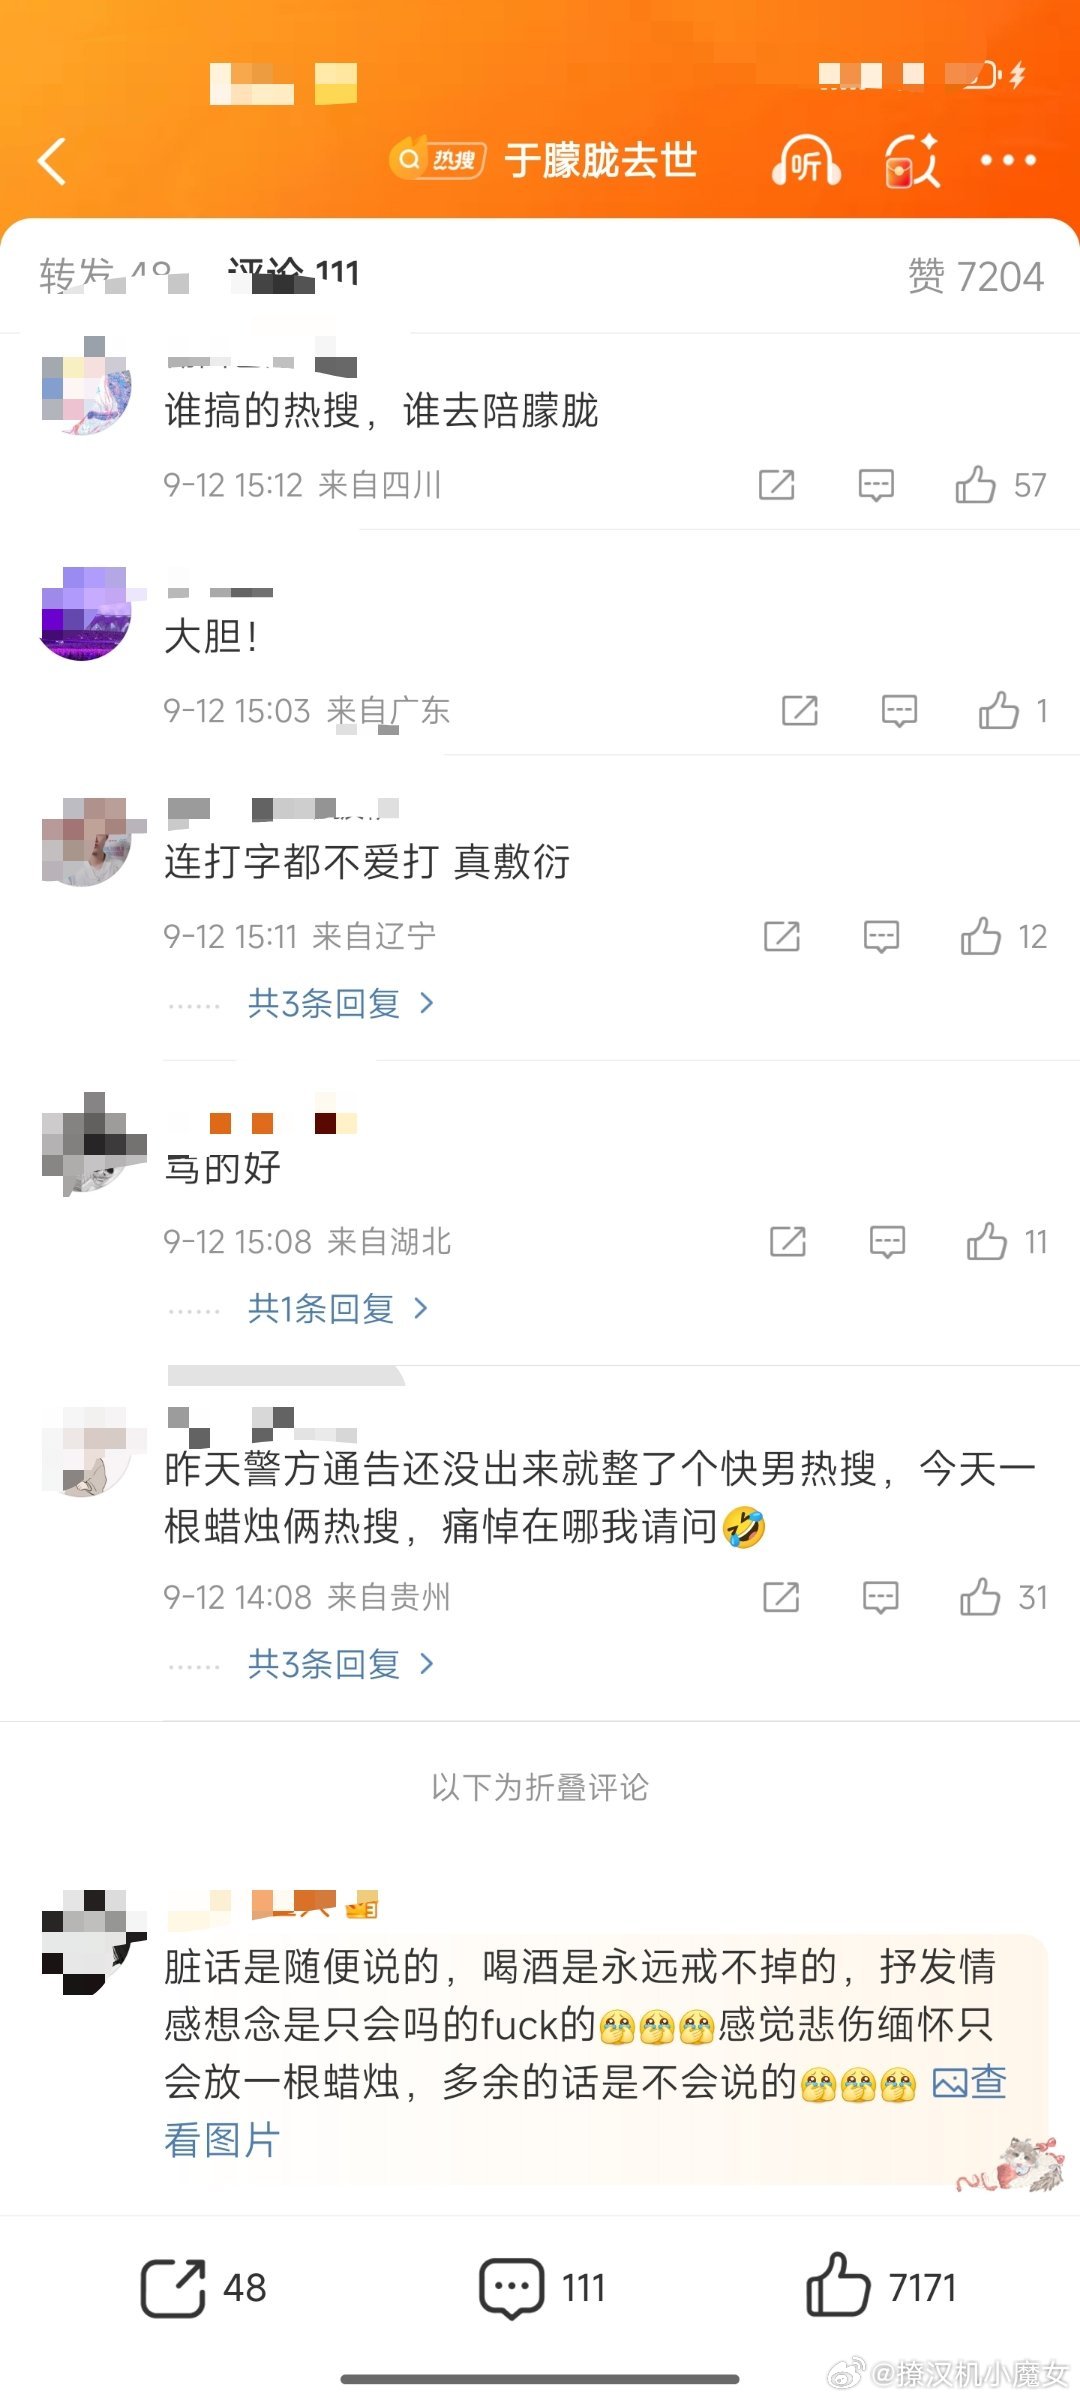Expand 共3条回复 under the Liaoning comment
Viewport: 1080px width, 2400px height.
tap(341, 1003)
